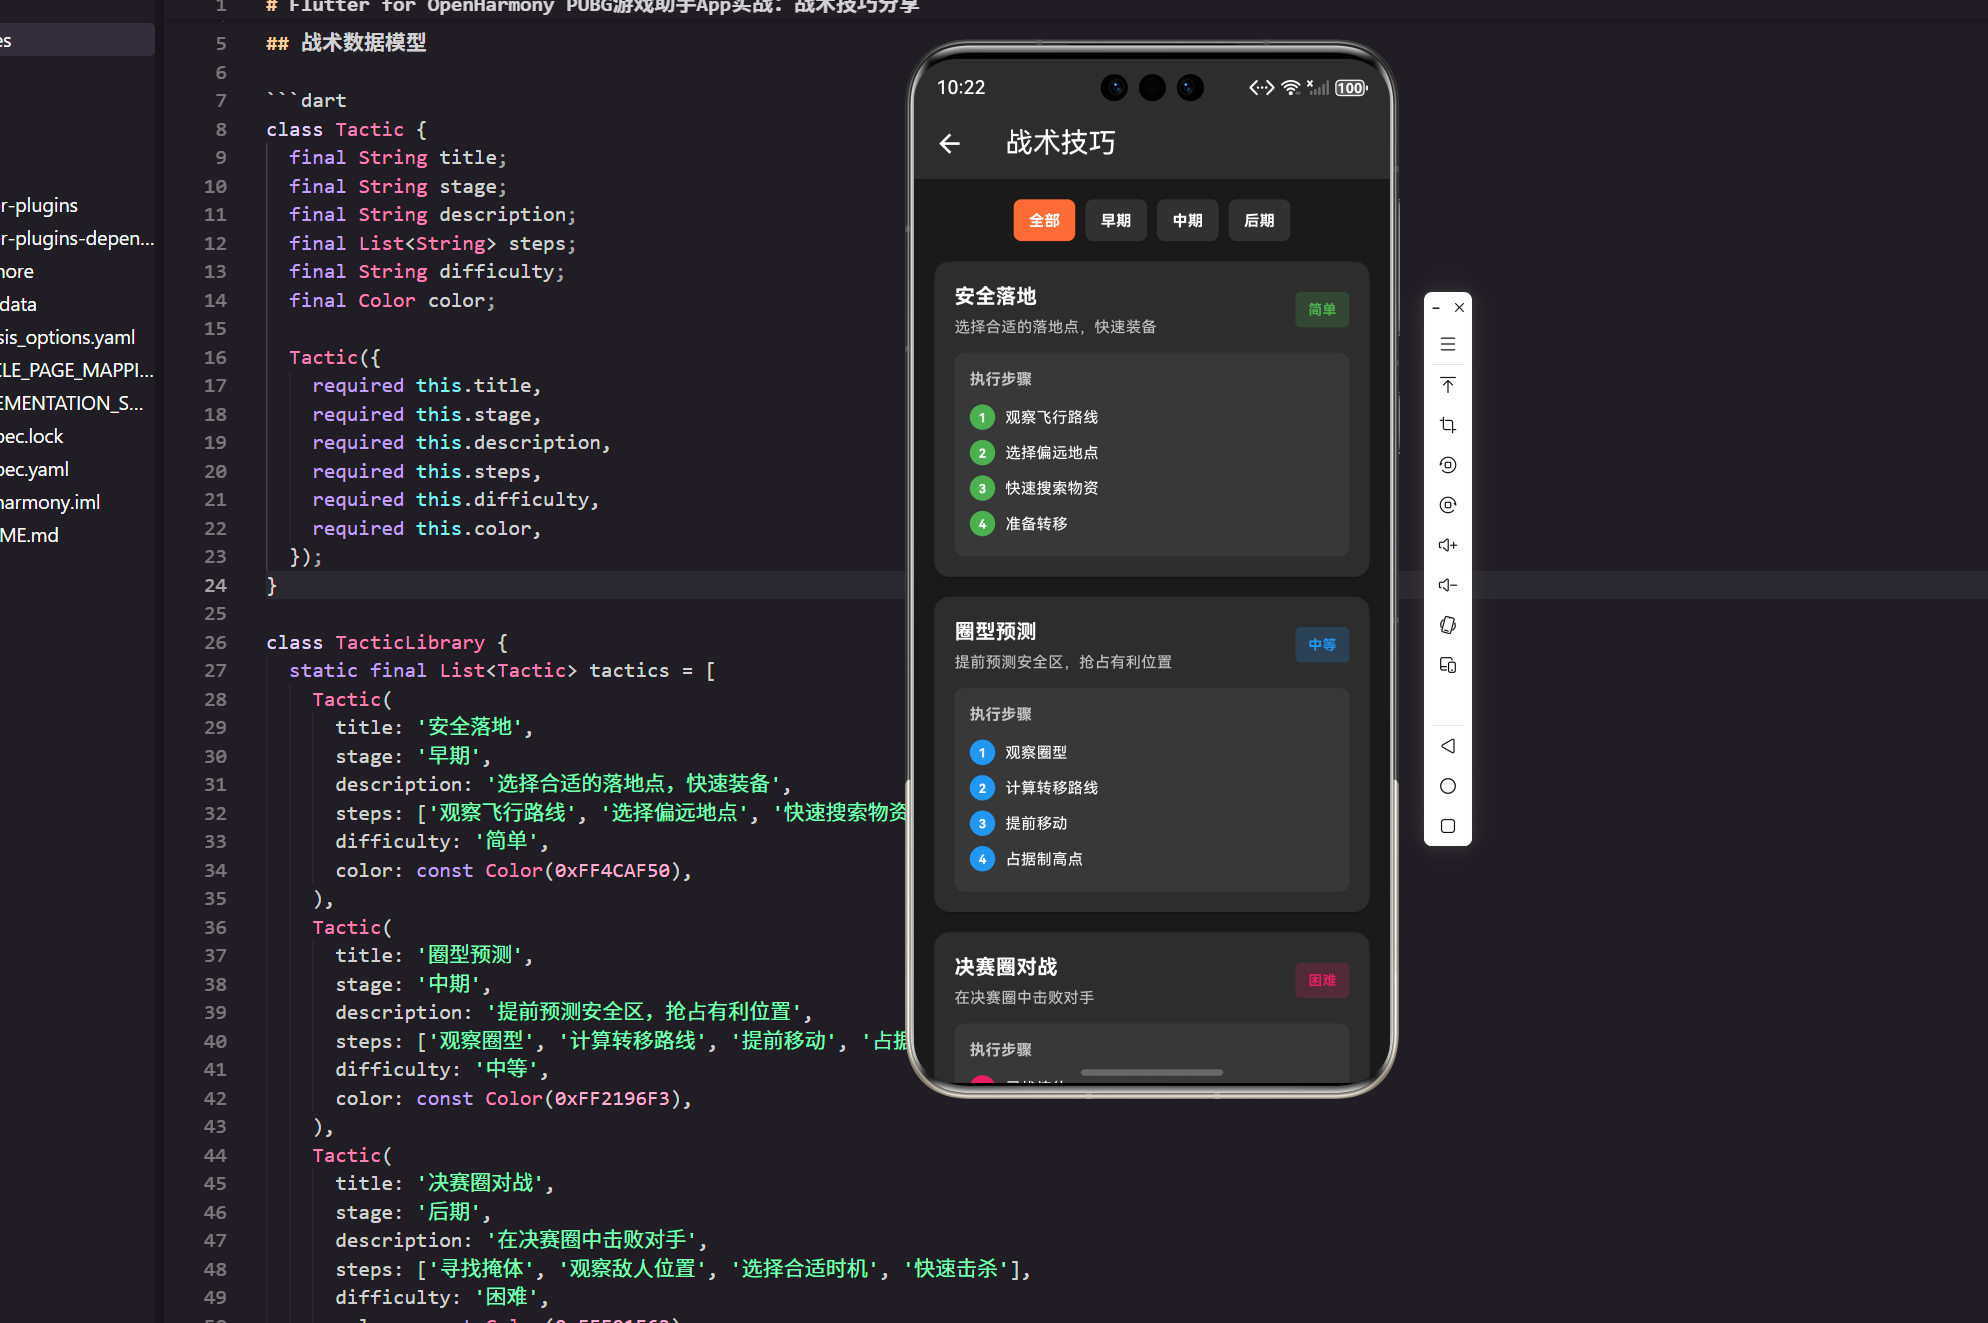Rotate the emulator counterclockwise
1988x1323 pixels.
1447,465
